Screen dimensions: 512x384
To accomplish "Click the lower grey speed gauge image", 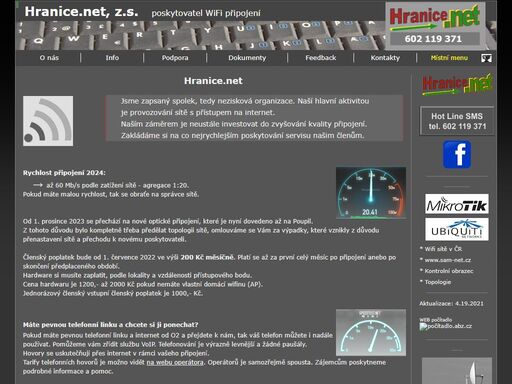I will click(x=371, y=332).
